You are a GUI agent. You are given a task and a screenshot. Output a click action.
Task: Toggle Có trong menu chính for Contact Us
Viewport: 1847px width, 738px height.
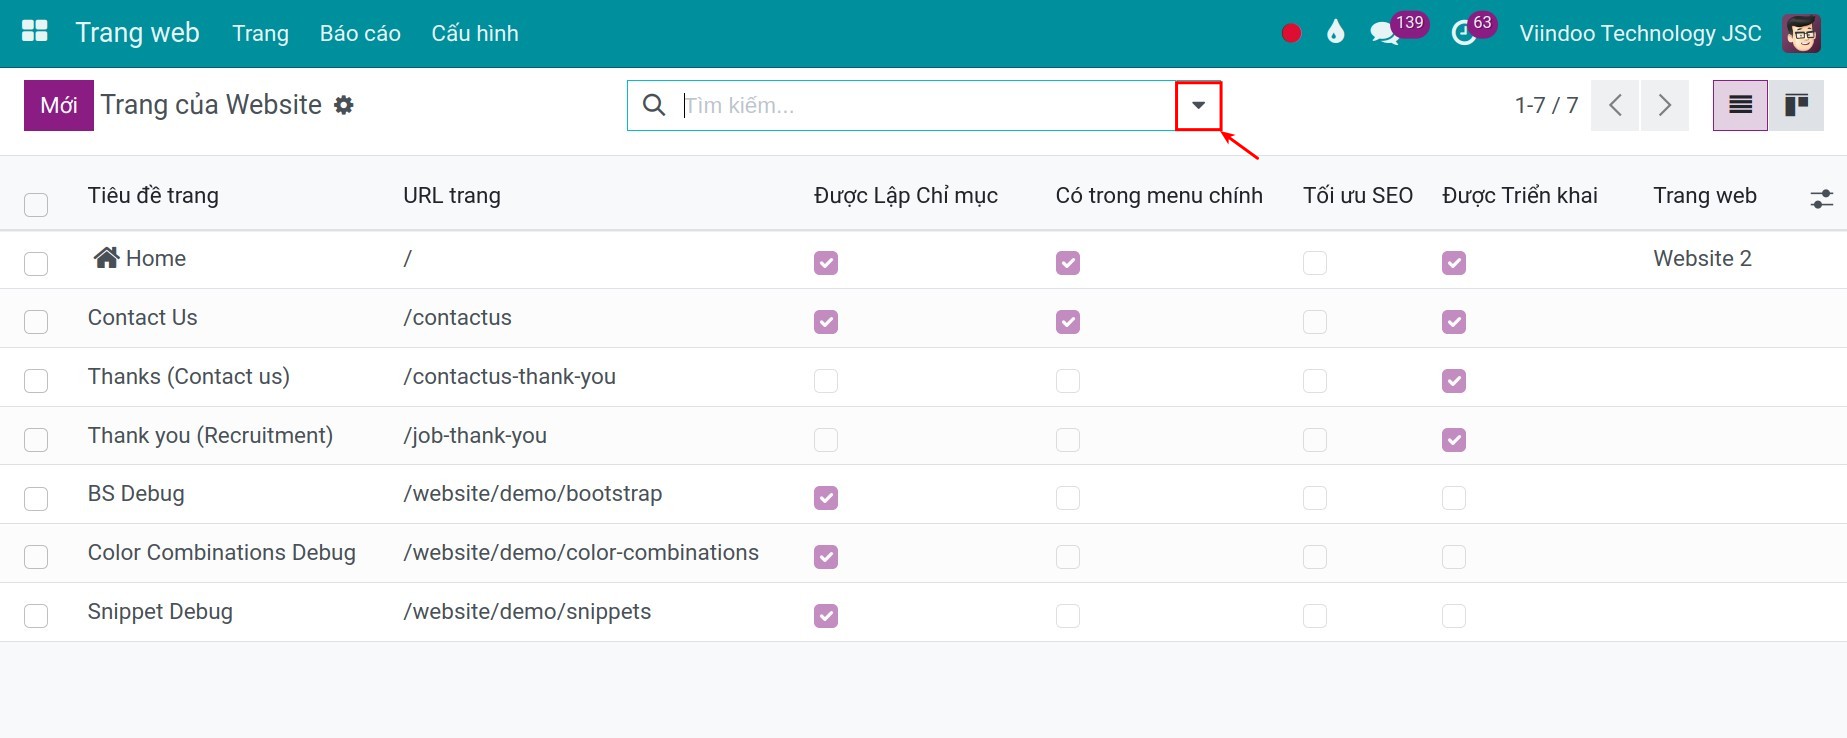click(x=1068, y=322)
